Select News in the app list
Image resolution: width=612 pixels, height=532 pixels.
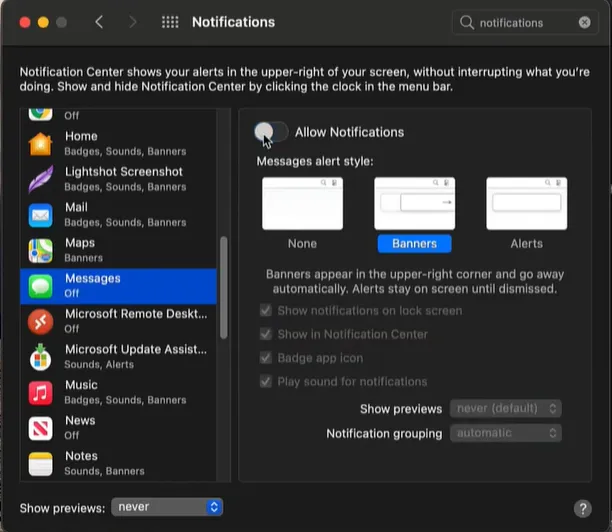pos(118,428)
